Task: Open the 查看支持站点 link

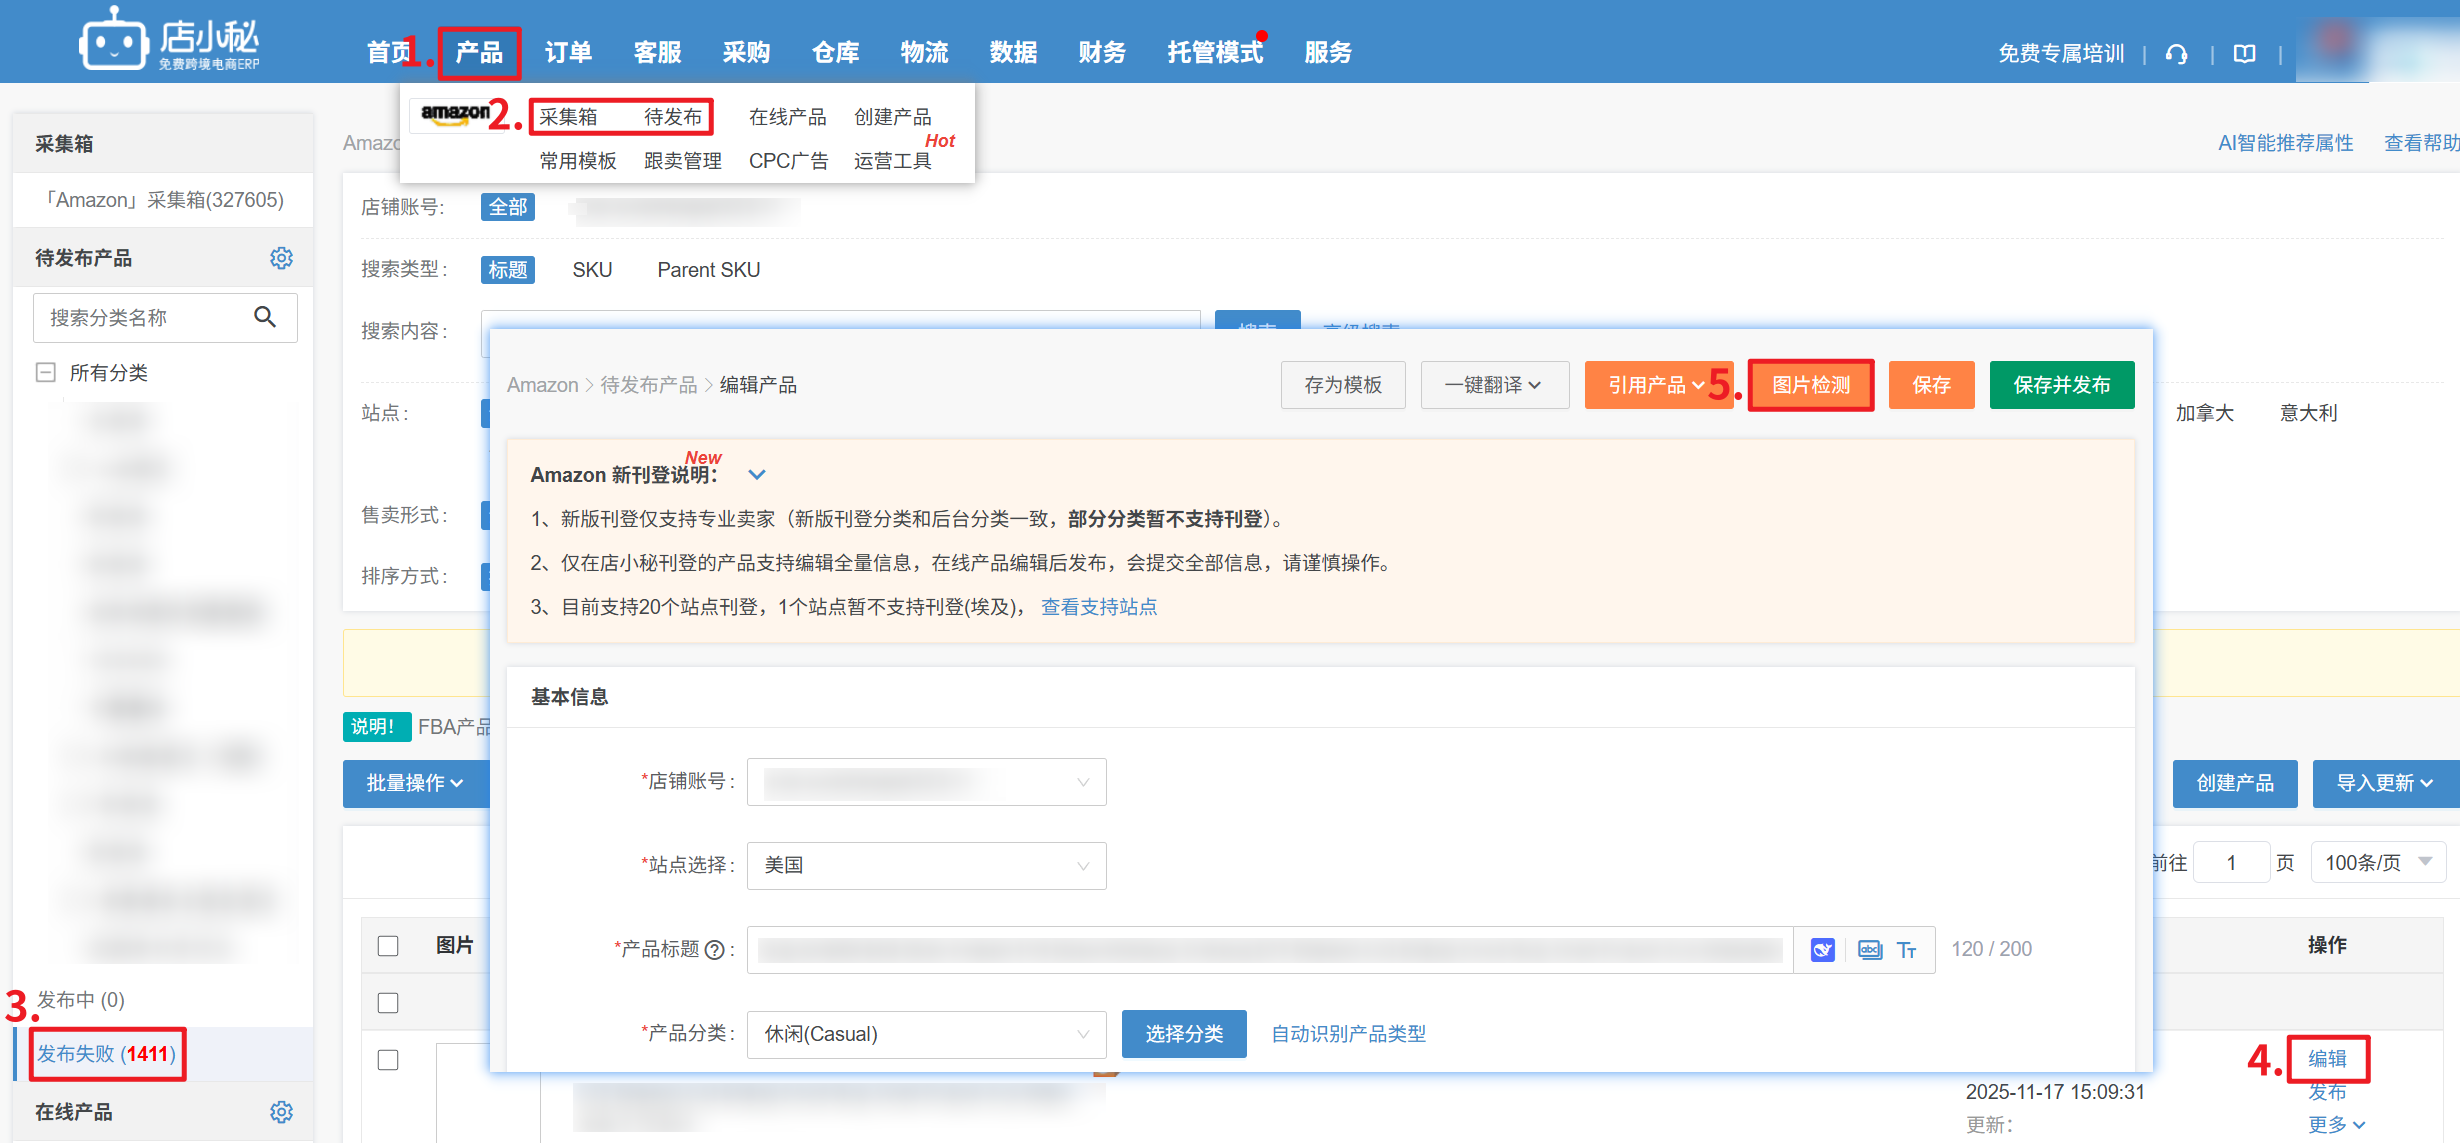Action: point(1098,607)
